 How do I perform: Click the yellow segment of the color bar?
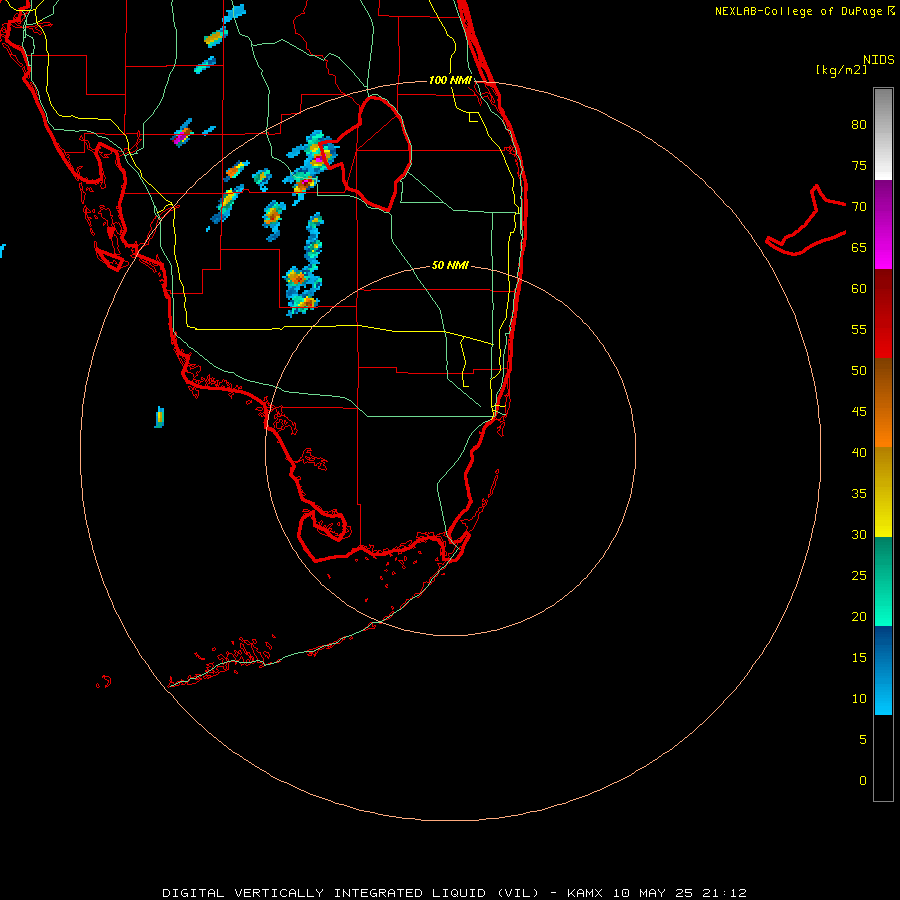(x=883, y=492)
